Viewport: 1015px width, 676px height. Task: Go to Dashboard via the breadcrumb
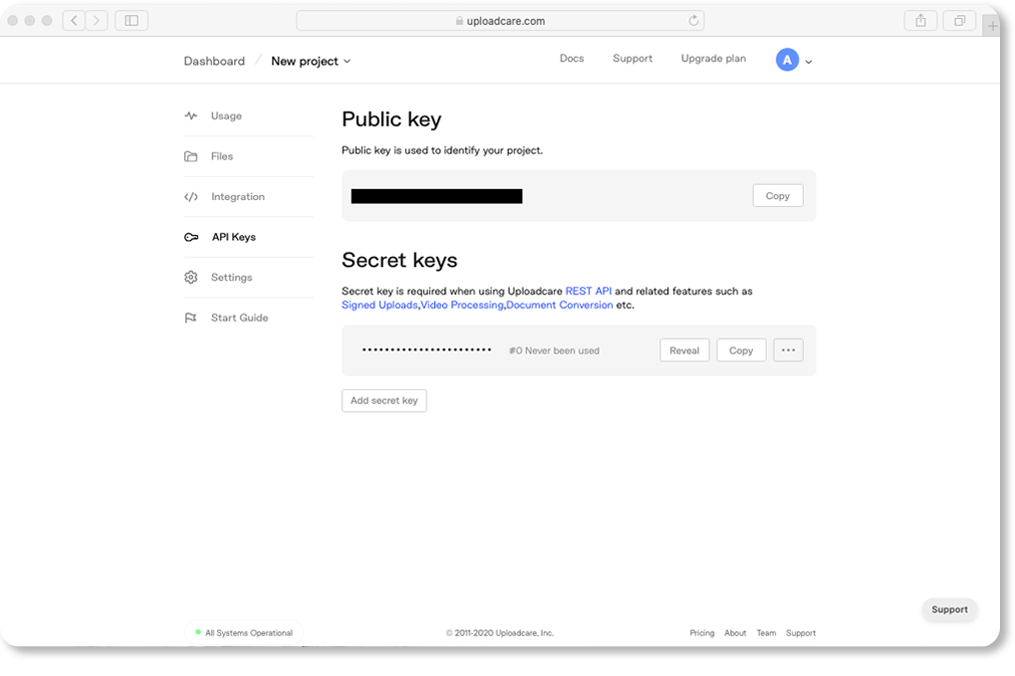tap(214, 61)
